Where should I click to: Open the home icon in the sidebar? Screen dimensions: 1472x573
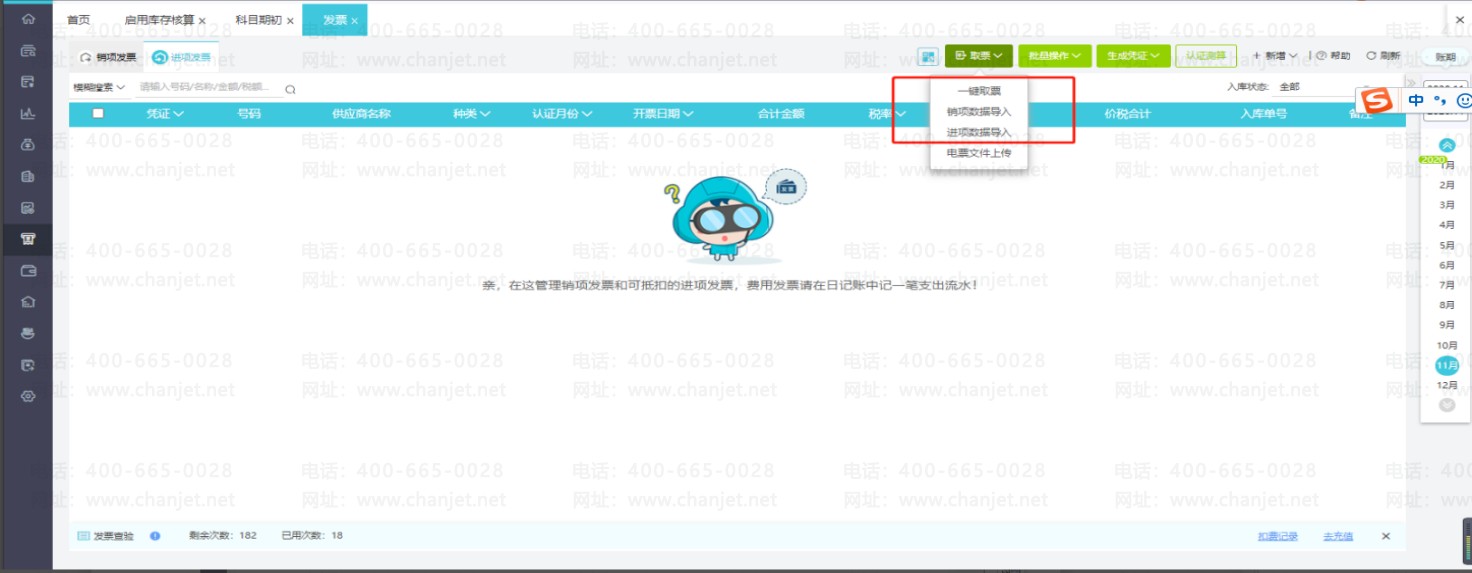(x=28, y=19)
